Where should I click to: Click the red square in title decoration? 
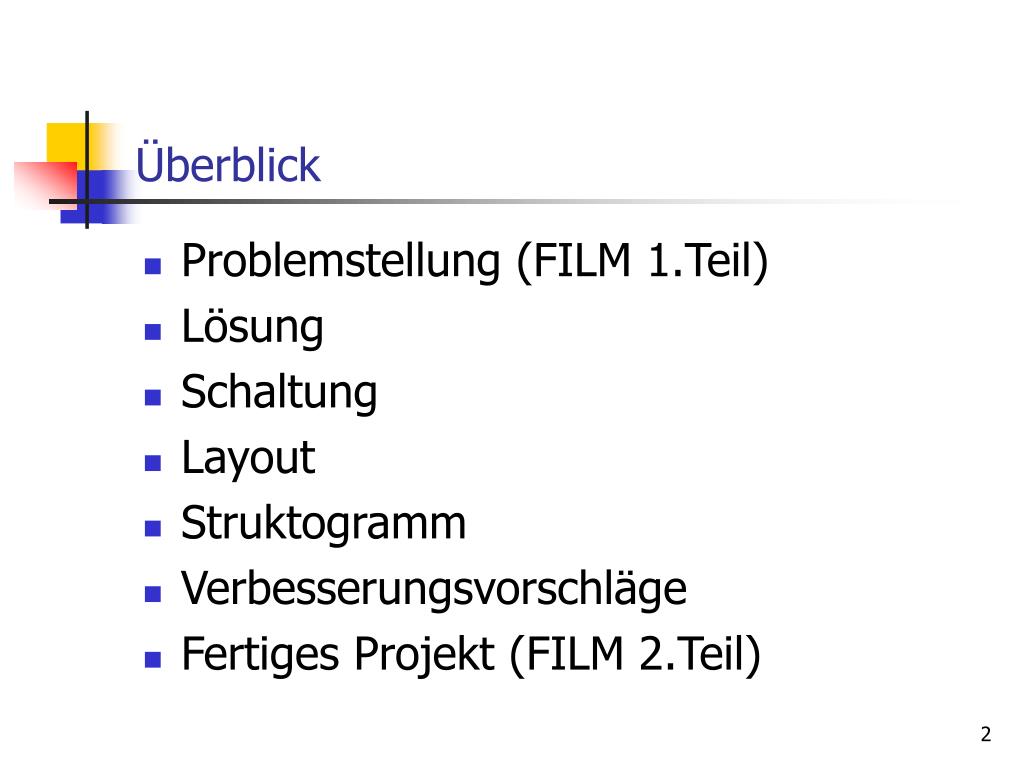pyautogui.click(x=47, y=184)
